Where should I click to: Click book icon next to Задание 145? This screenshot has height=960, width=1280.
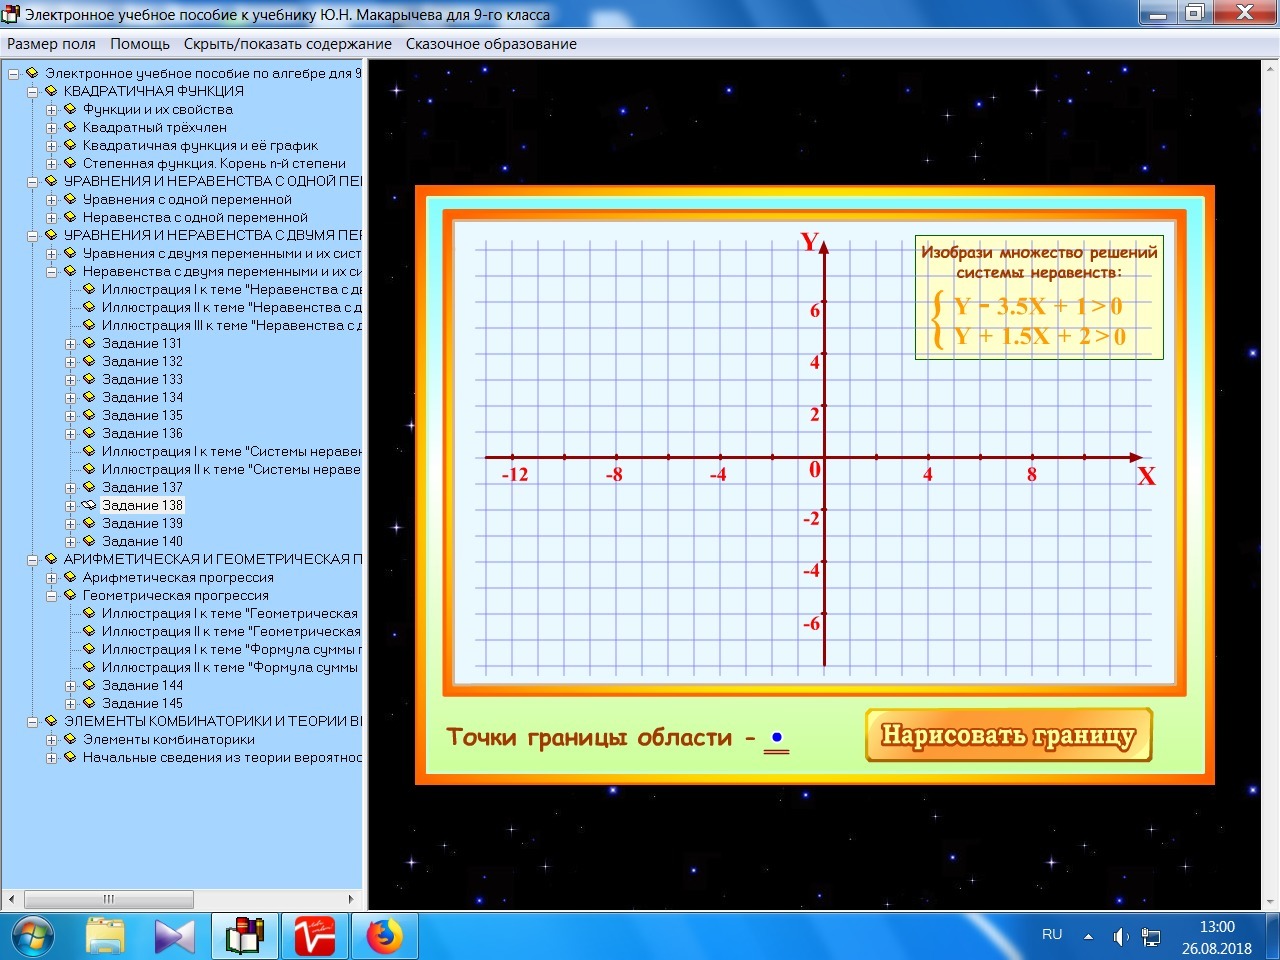tap(89, 703)
